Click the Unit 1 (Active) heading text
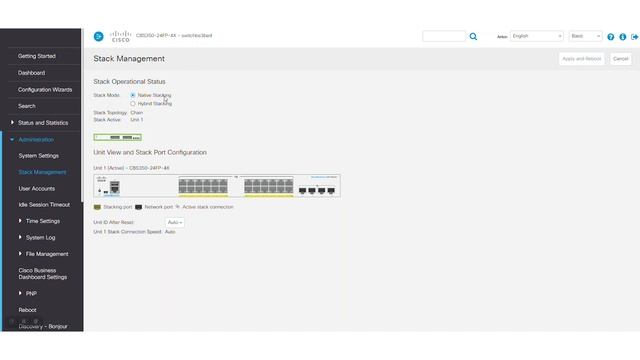This screenshot has width=640, height=360. pyautogui.click(x=131, y=168)
